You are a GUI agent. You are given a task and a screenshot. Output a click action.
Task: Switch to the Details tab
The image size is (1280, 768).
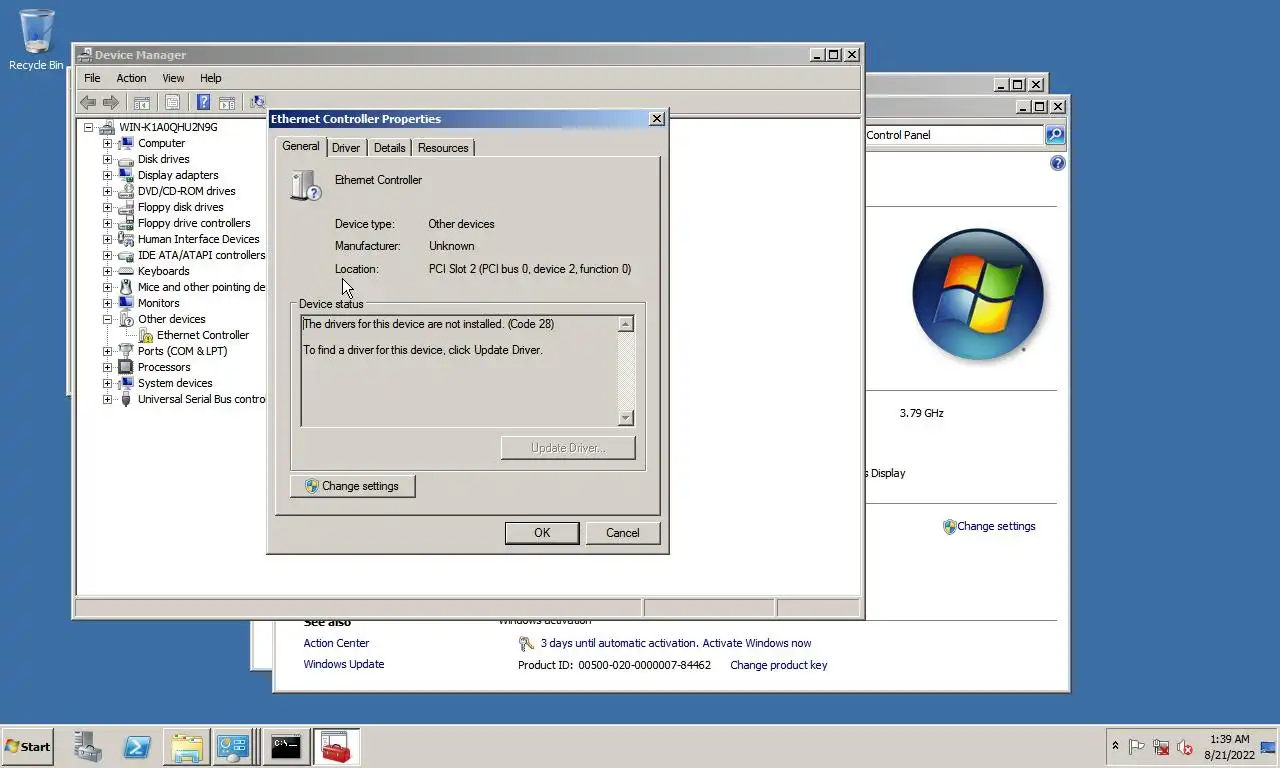(389, 148)
